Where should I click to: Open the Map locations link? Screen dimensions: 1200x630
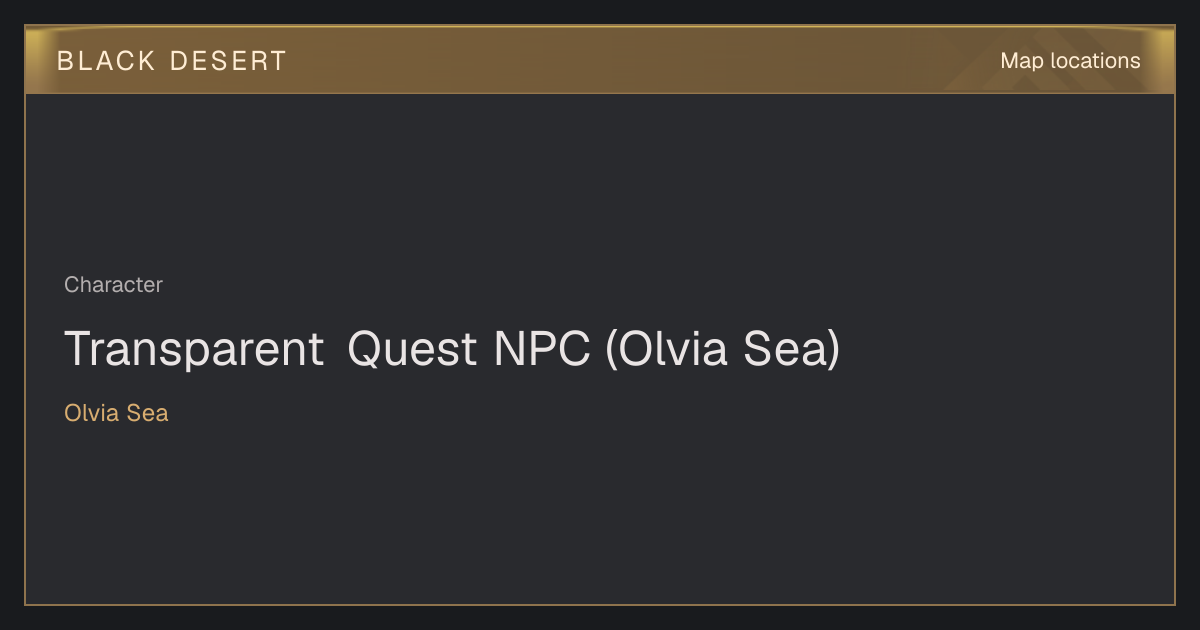(x=1070, y=61)
